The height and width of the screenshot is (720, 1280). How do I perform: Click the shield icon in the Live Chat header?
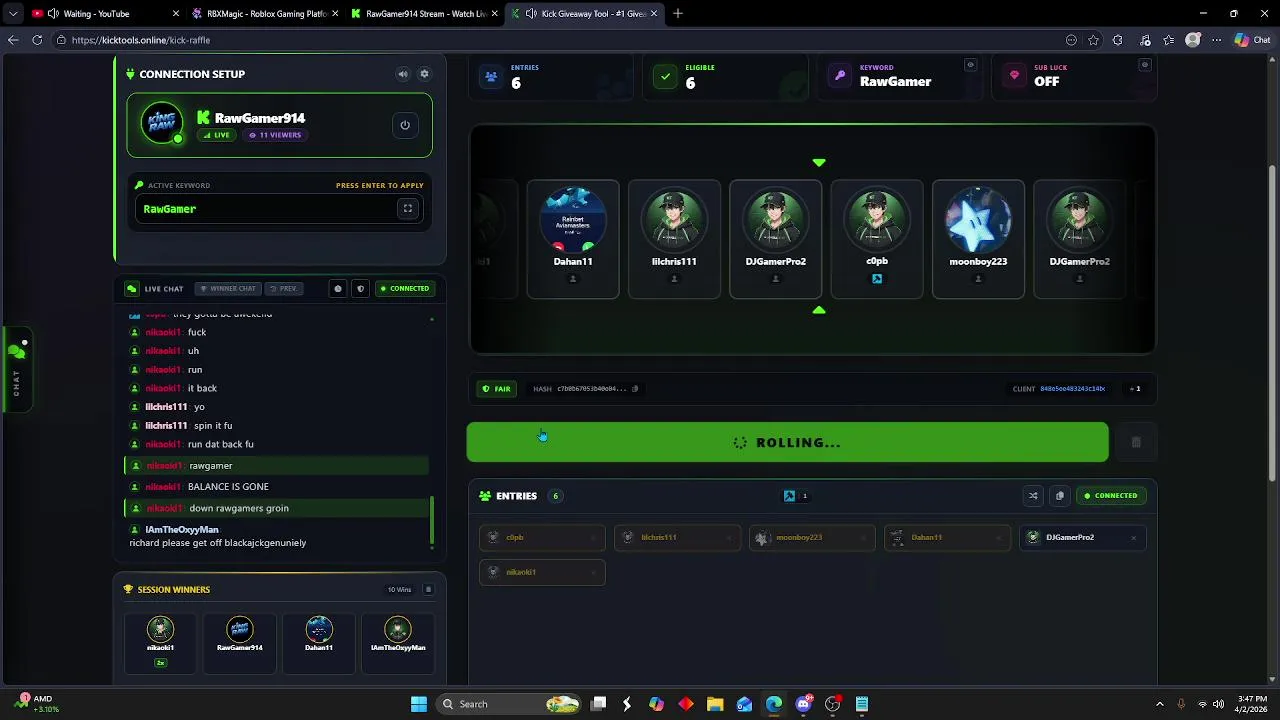361,288
